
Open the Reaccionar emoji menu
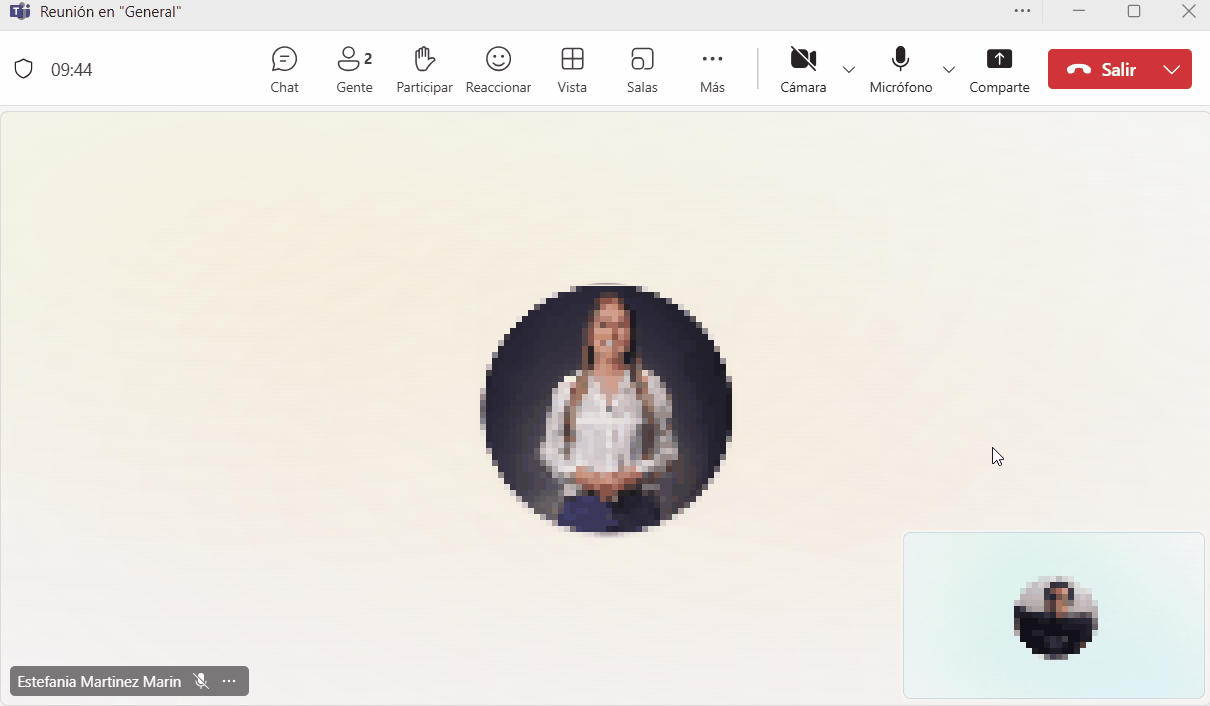pyautogui.click(x=498, y=69)
